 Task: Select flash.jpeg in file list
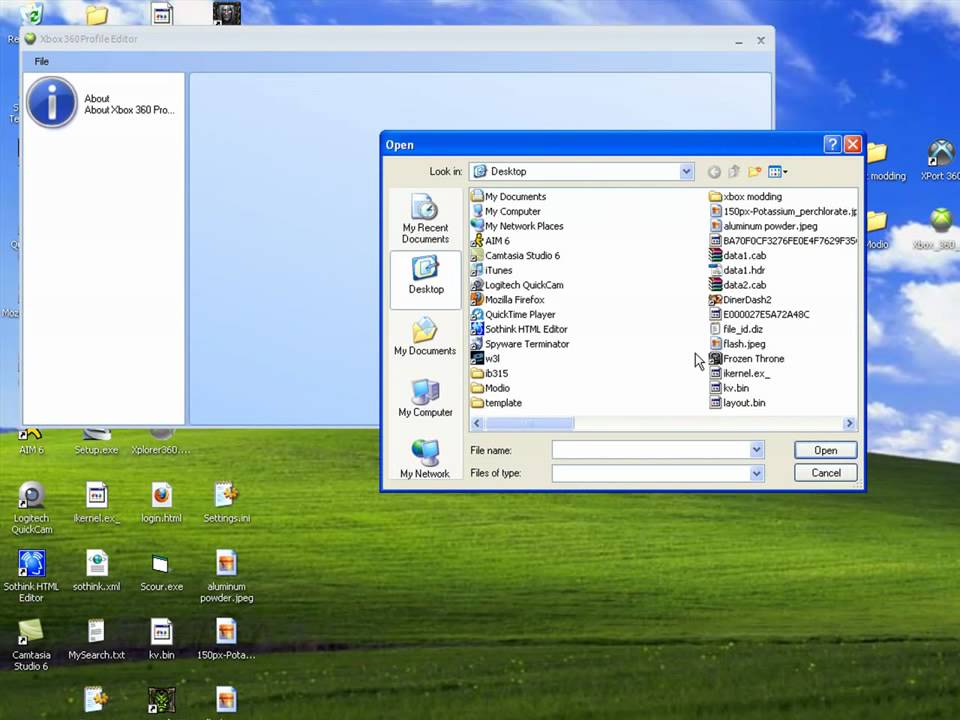pos(737,343)
